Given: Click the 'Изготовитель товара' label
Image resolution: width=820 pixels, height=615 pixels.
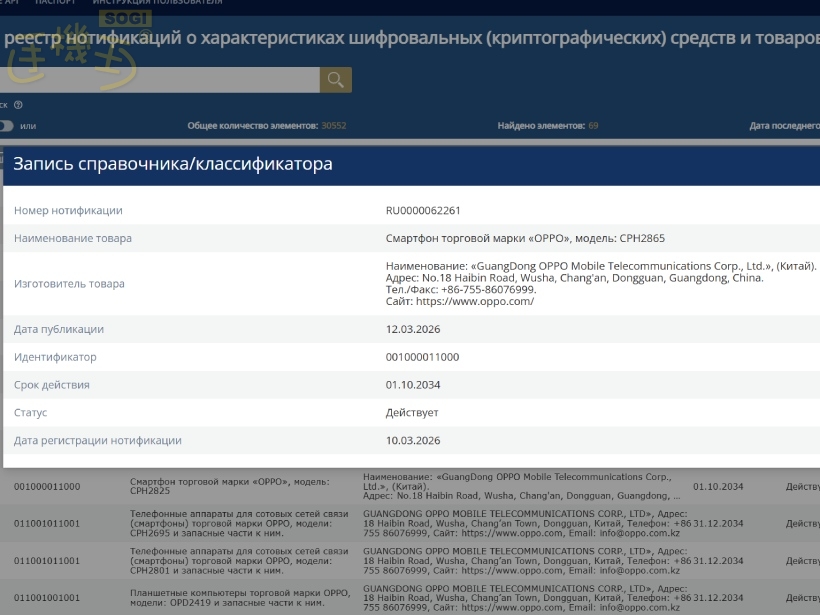Looking at the screenshot, I should click(69, 283).
